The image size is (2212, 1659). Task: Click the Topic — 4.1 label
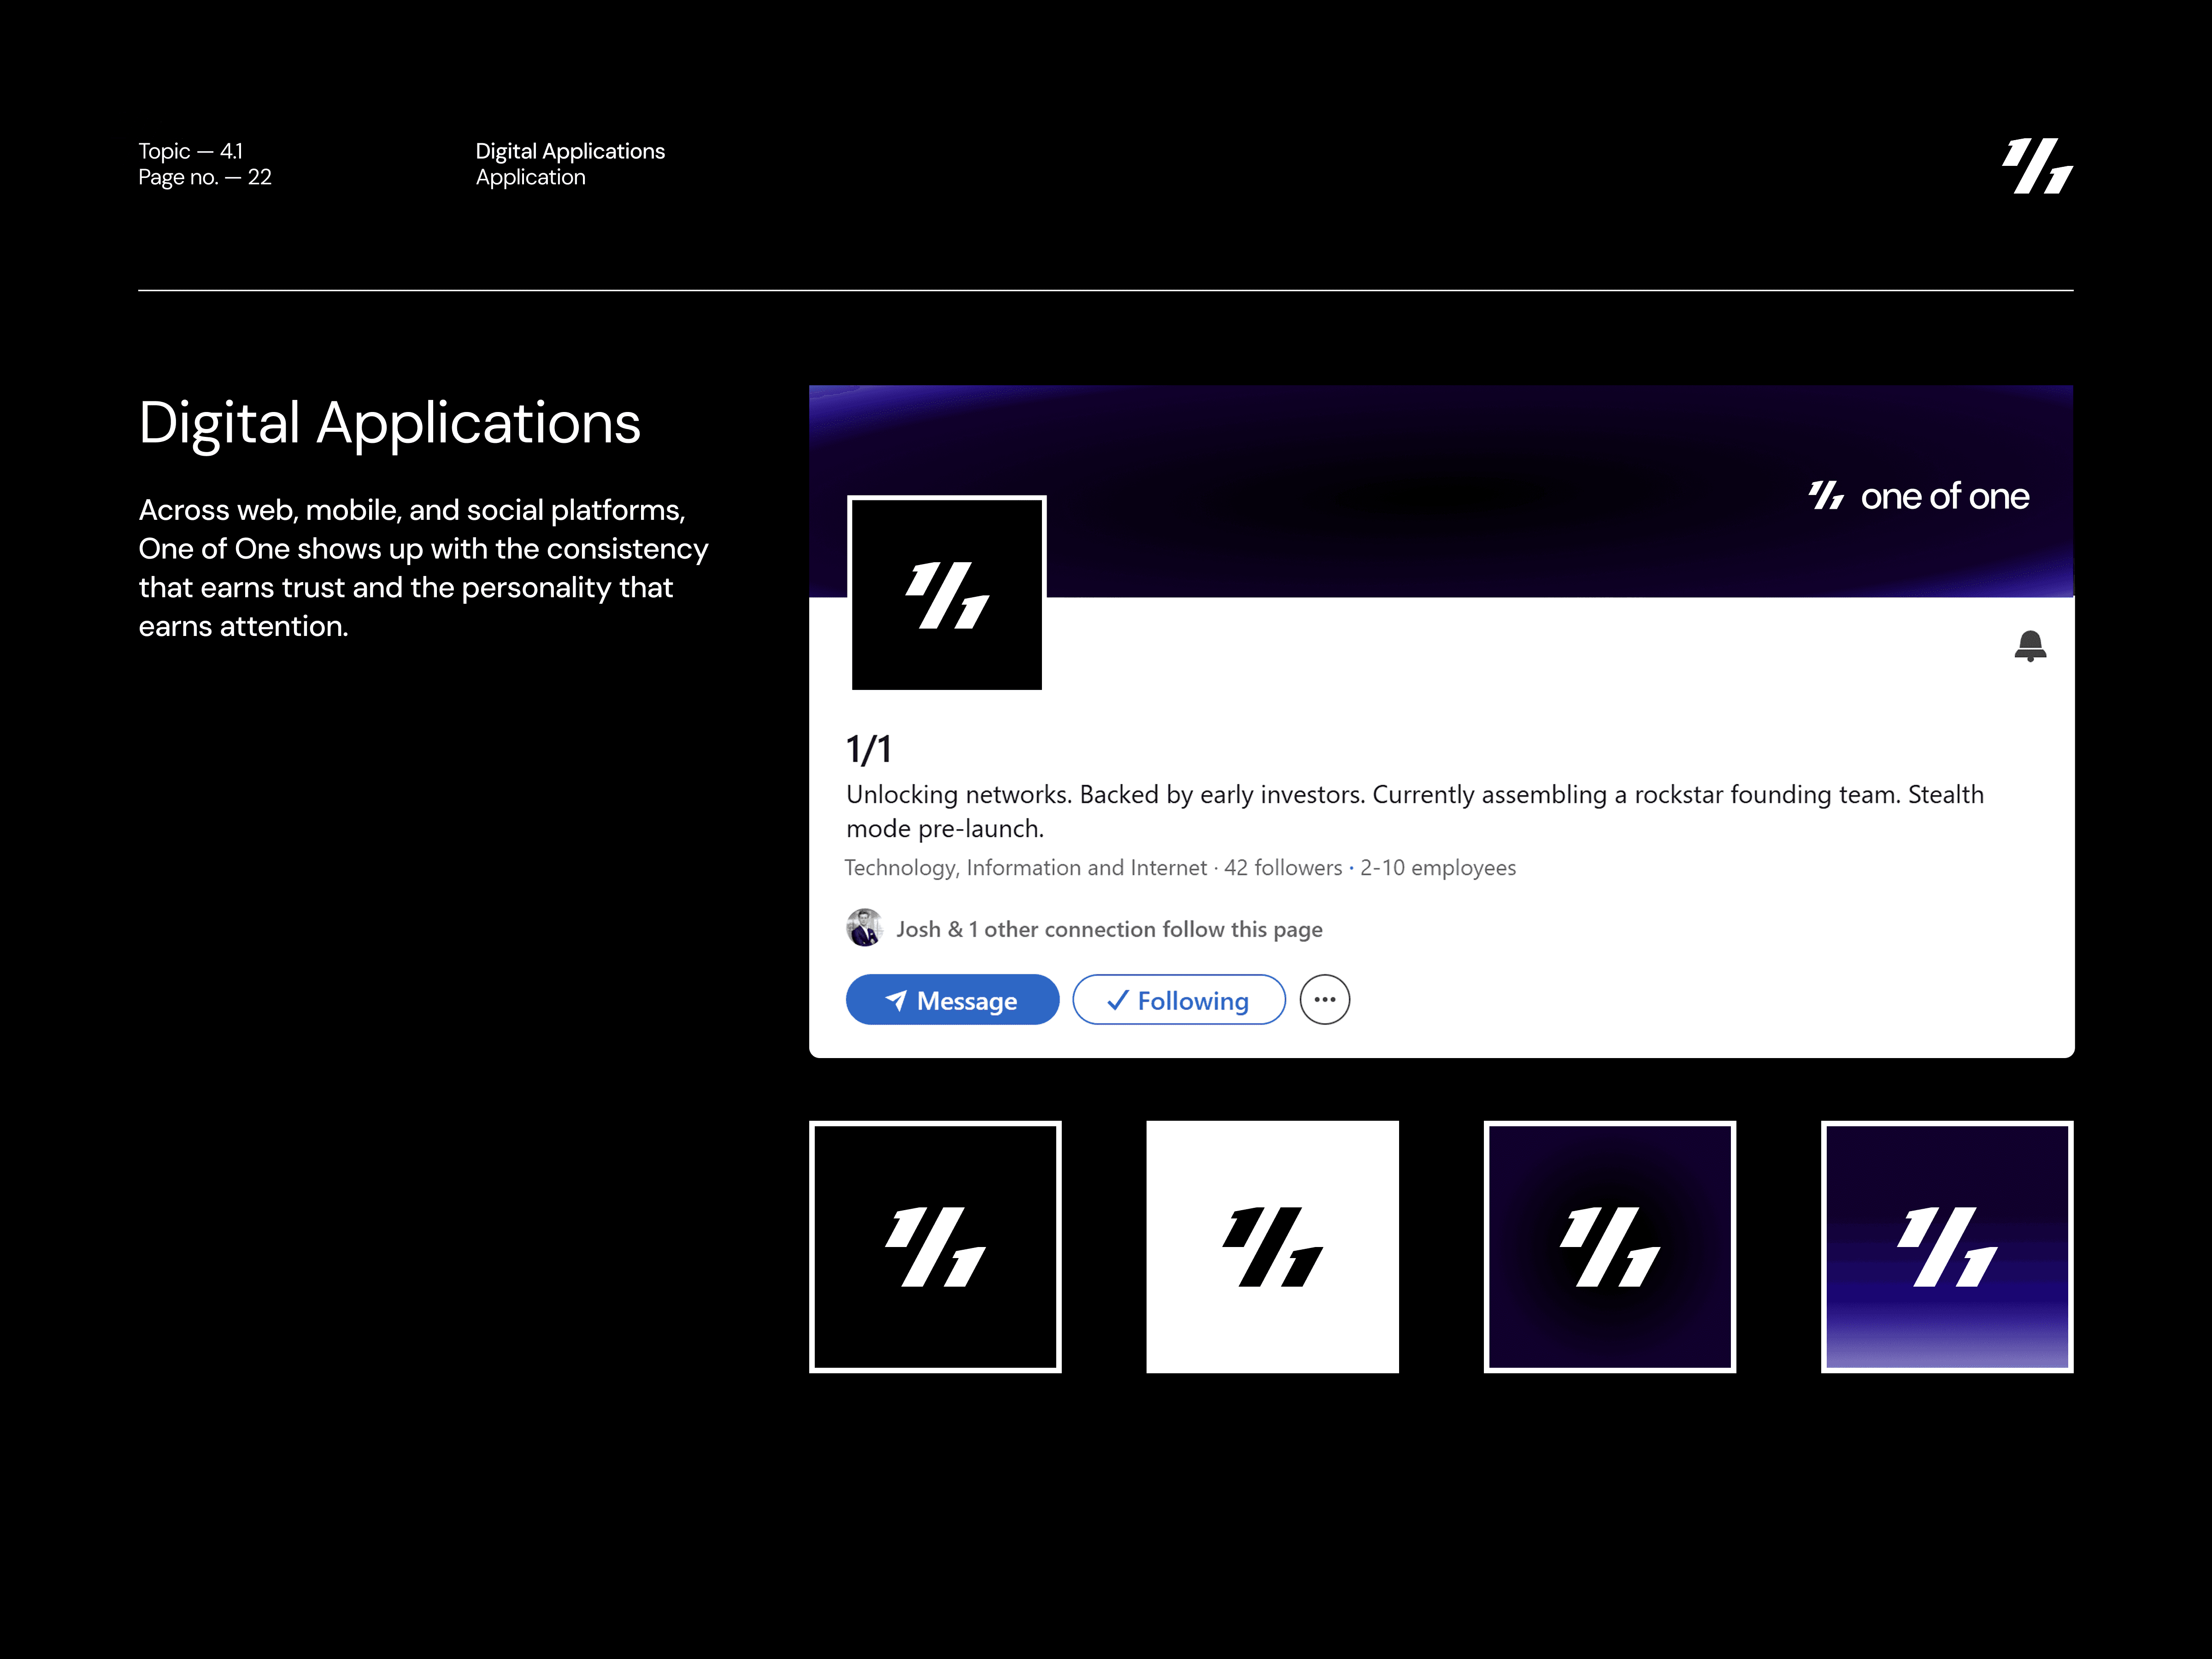pyautogui.click(x=190, y=151)
